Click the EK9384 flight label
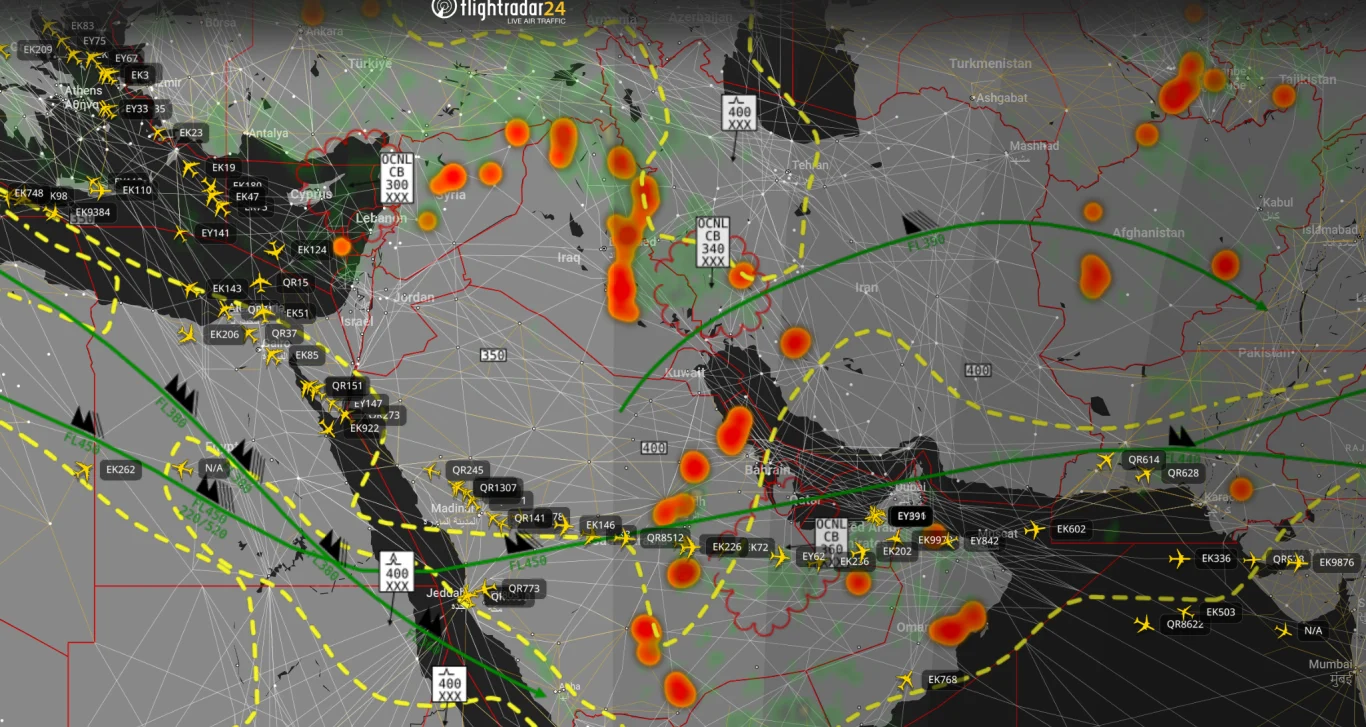 tap(92, 212)
